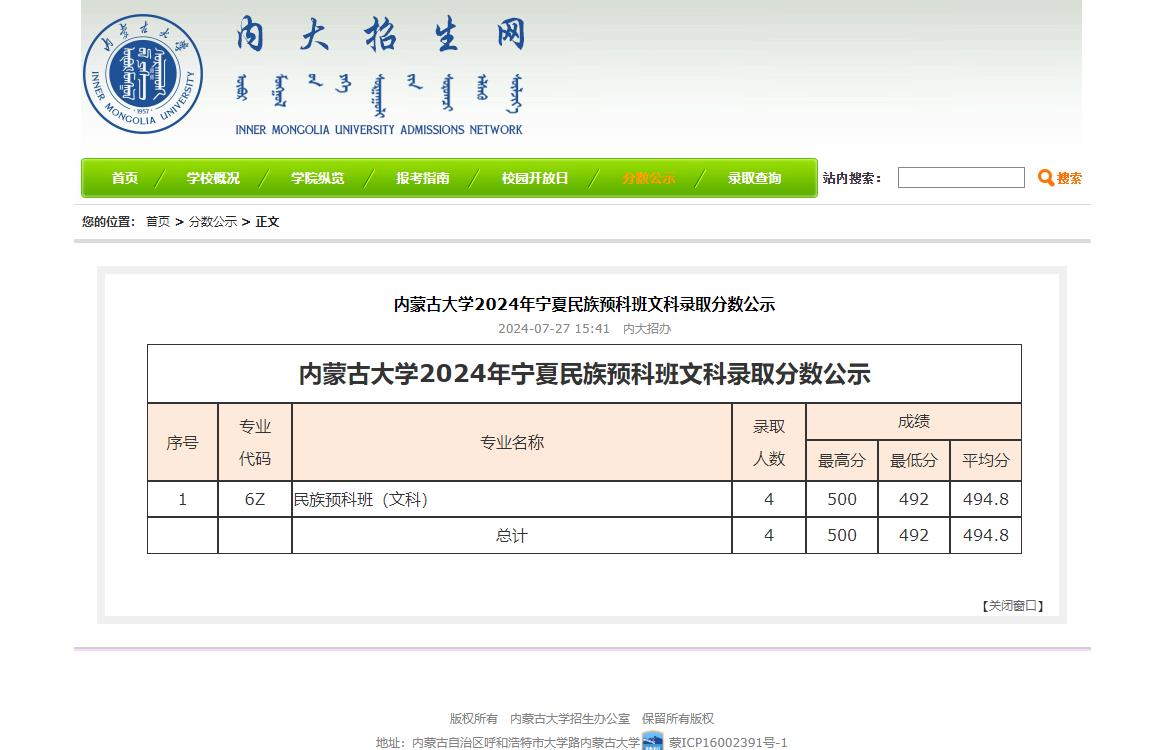The width and height of the screenshot is (1150, 750).
Task: Click the 序号 column header
Action: tap(183, 442)
